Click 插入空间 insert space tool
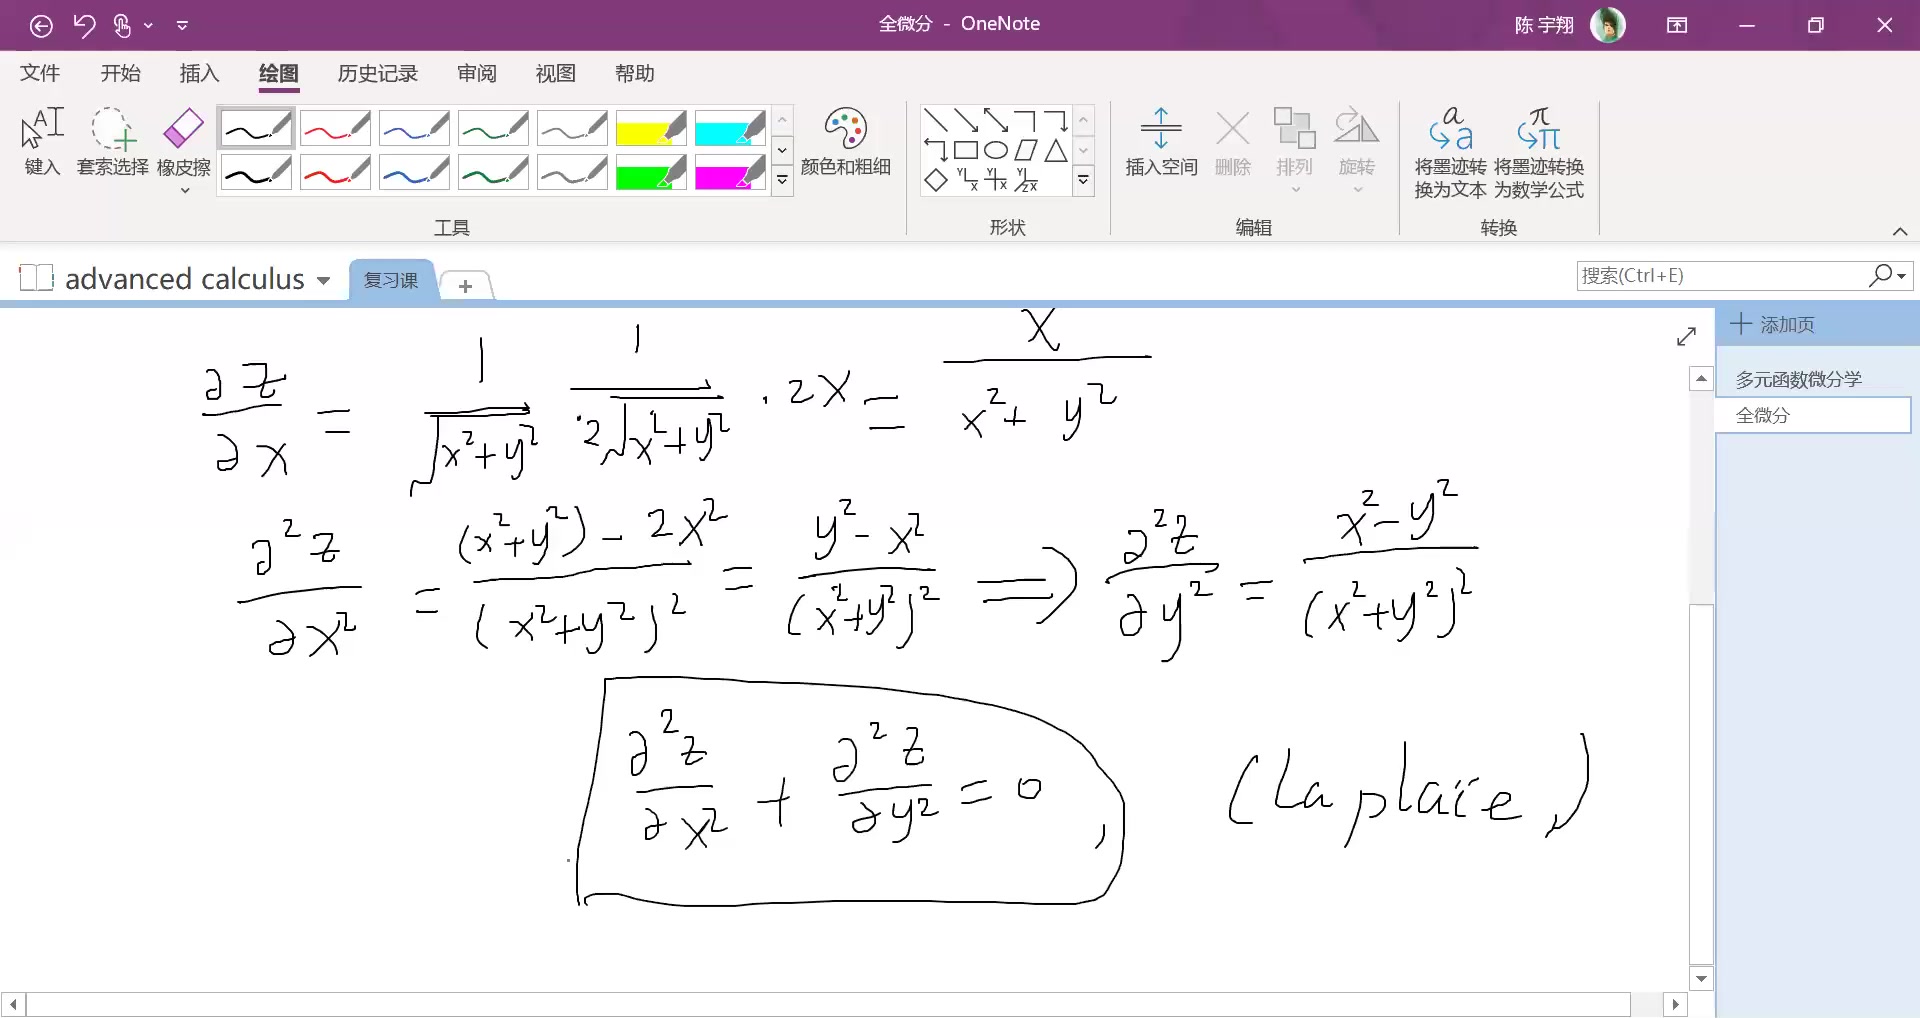Screen dimensions: 1920x1018 (1161, 141)
